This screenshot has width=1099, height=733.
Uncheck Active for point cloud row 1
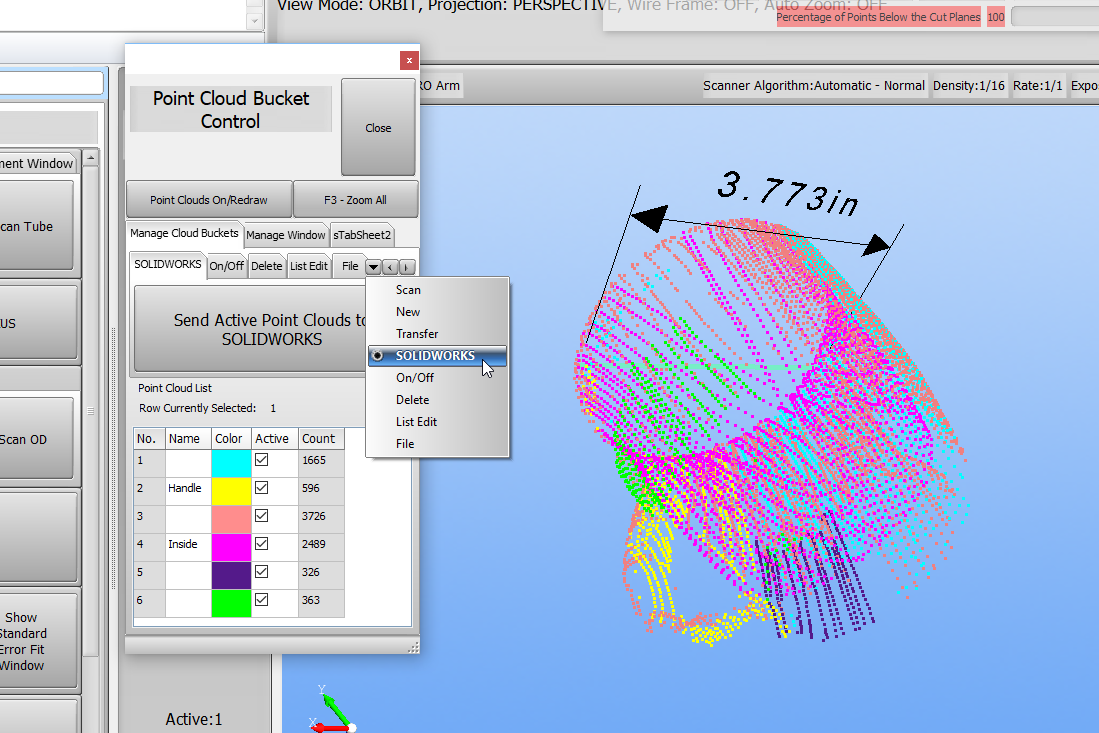262,461
